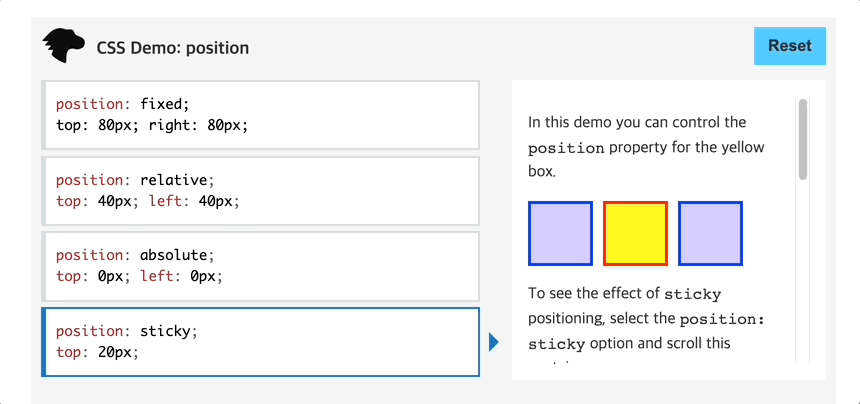Viewport: 860px width, 404px height.
Task: Click the monospace word "position" before "property"
Action: click(567, 148)
